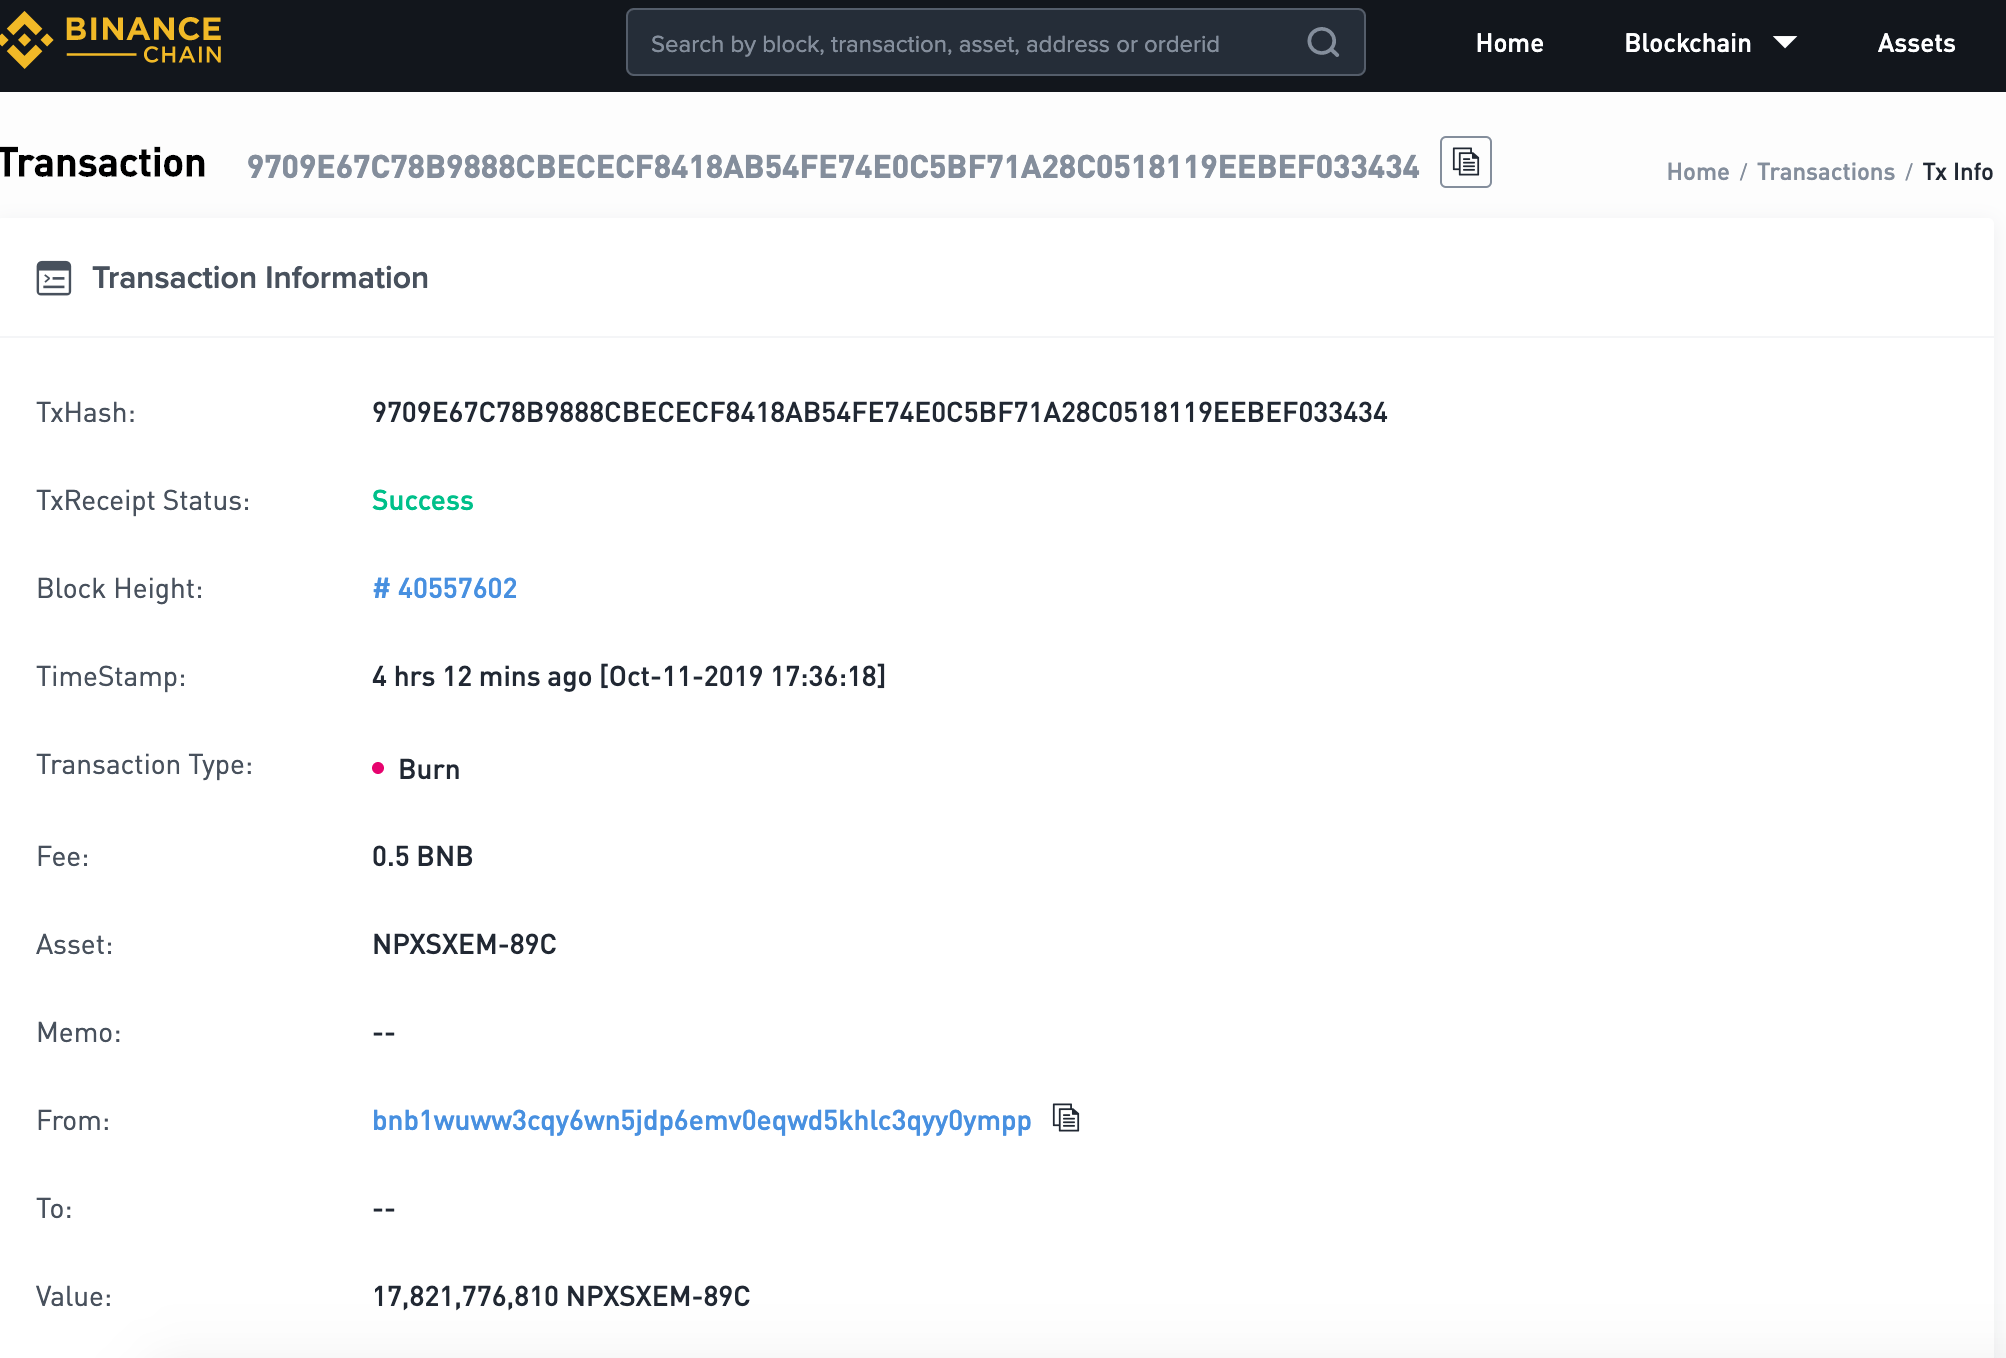Viewport: 2006px width, 1358px height.
Task: Go to Home in the breadcrumb
Action: pos(1697,172)
